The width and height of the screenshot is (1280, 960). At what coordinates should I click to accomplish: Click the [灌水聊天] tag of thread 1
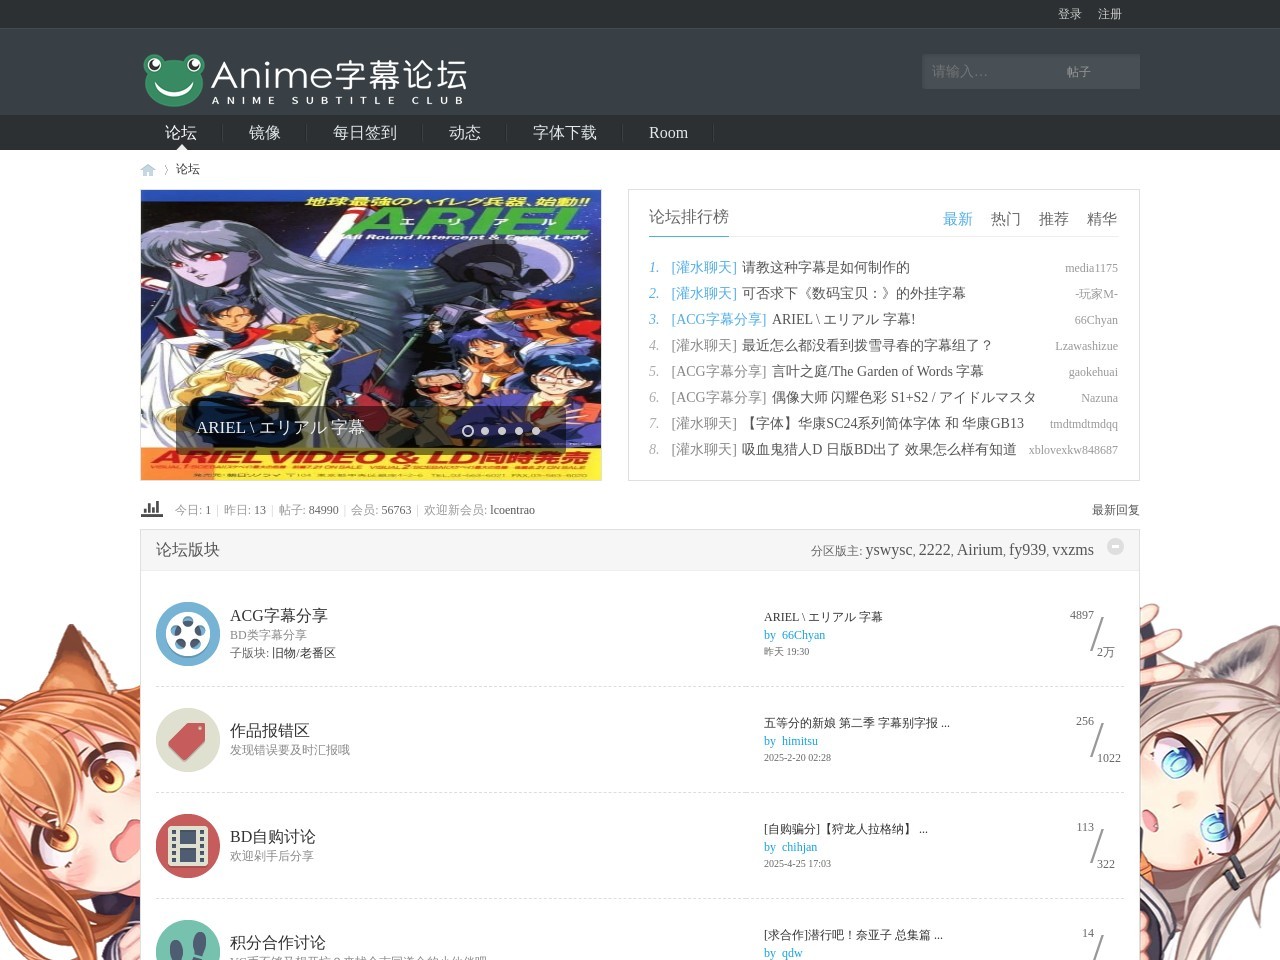pyautogui.click(x=704, y=267)
